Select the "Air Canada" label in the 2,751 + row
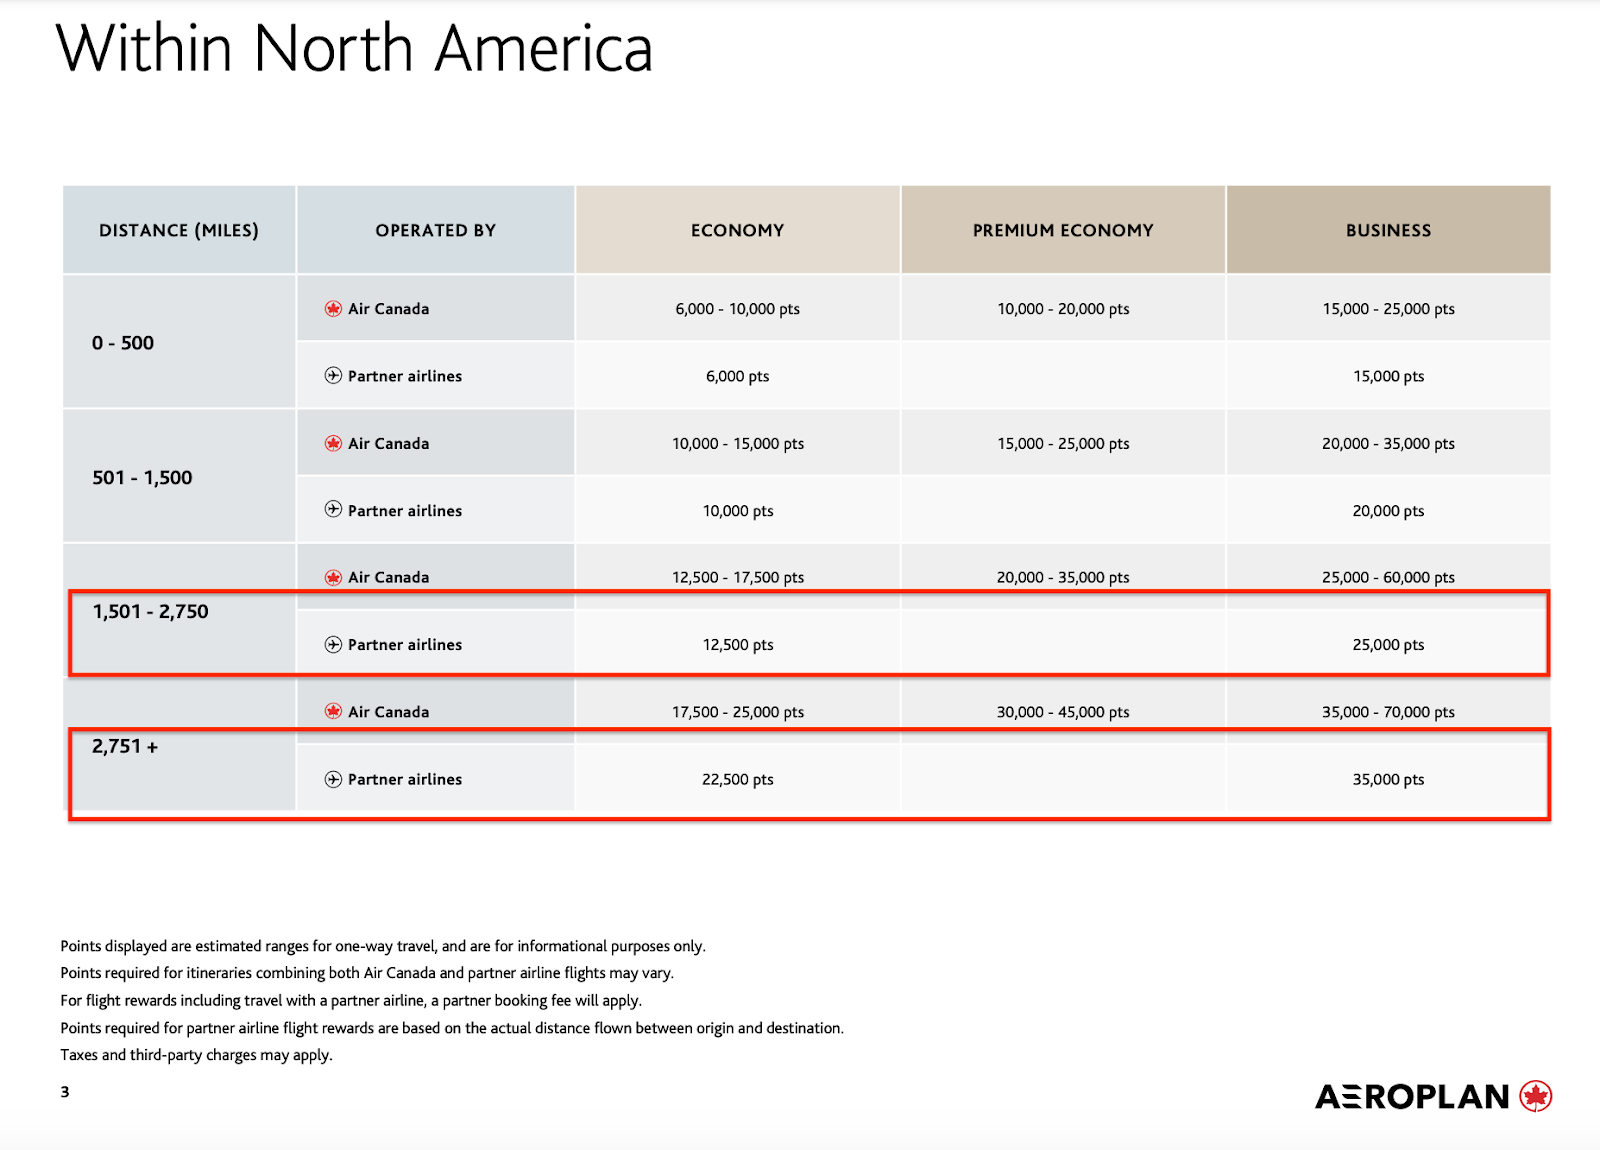The height and width of the screenshot is (1150, 1600). (x=389, y=712)
